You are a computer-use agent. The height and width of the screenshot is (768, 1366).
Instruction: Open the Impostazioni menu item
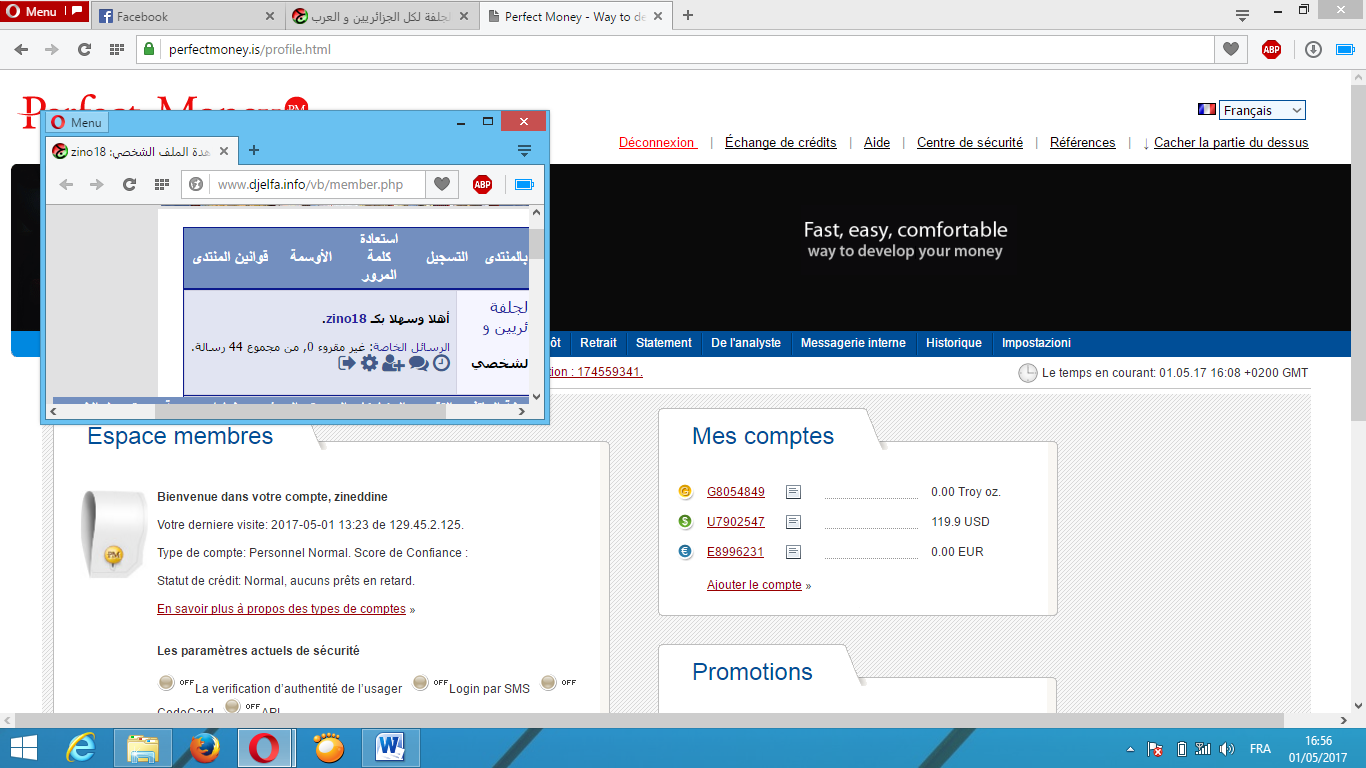point(1036,343)
